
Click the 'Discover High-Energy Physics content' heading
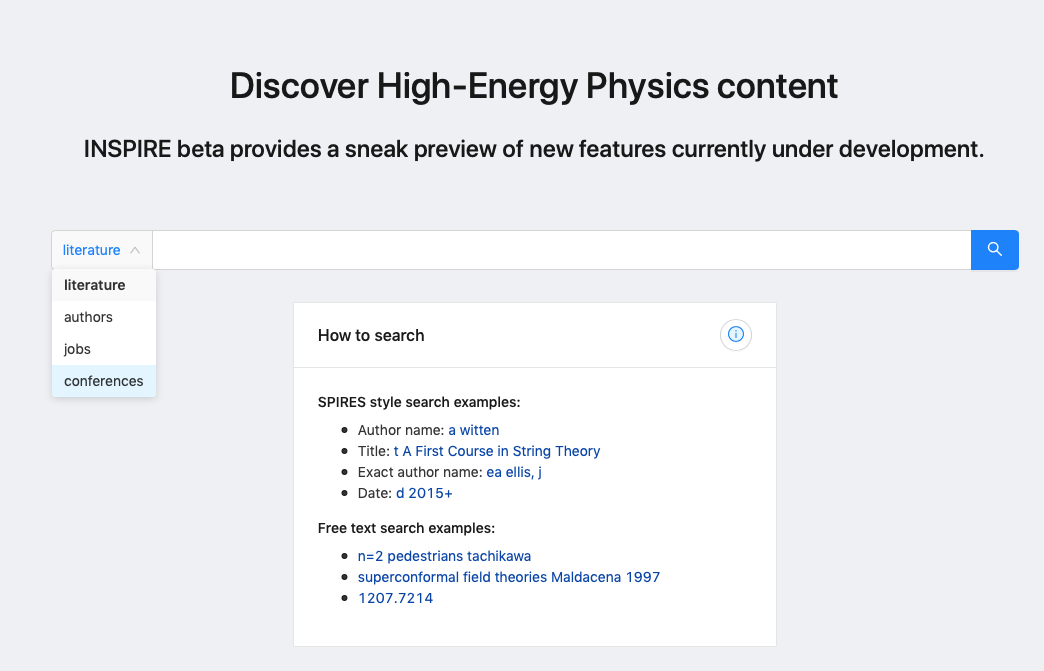(534, 86)
